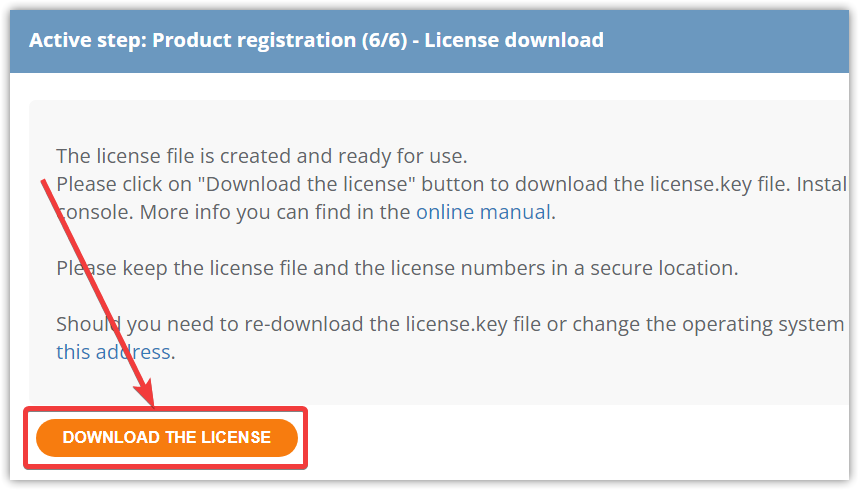This screenshot has height=490, width=859.
Task: Open the online manual link
Action: tap(483, 212)
